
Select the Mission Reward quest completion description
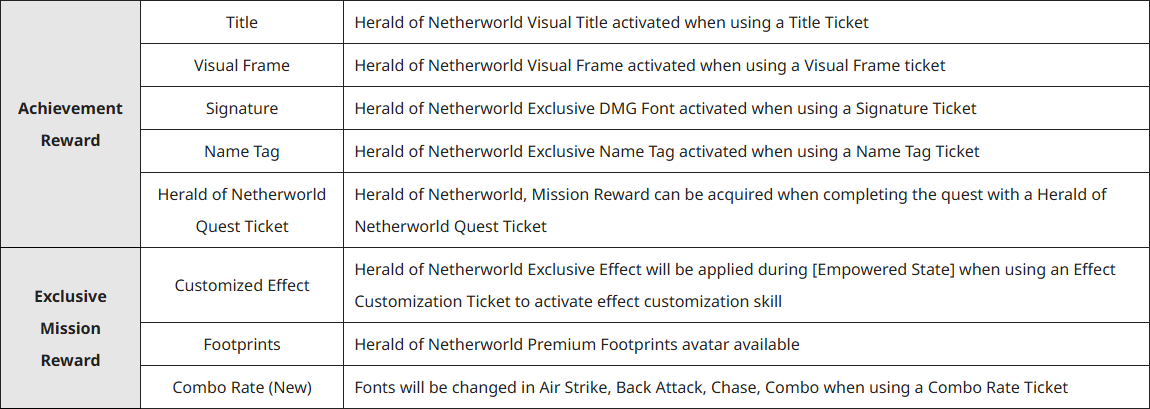[x=730, y=210]
